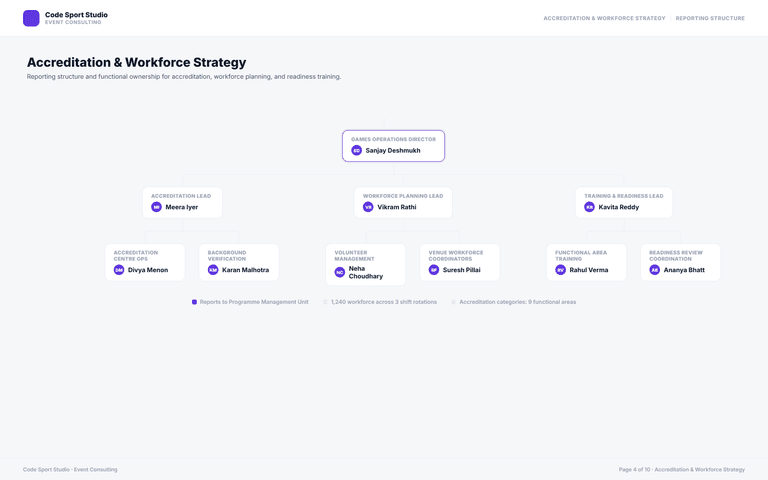Screen dimensions: 768x480
Task: Select the Games Operations Director card
Action: pos(393,146)
